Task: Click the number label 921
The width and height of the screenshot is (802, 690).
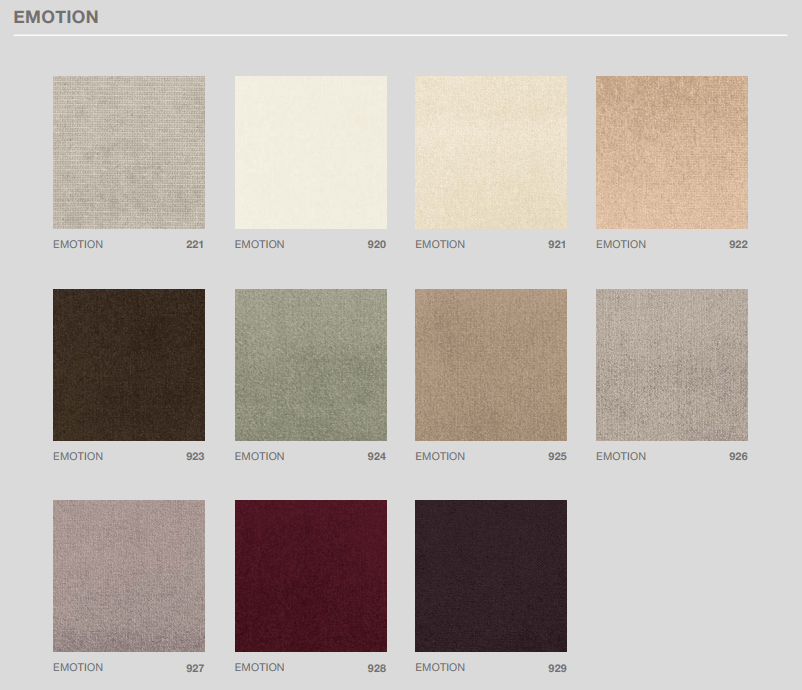Action: click(x=557, y=244)
